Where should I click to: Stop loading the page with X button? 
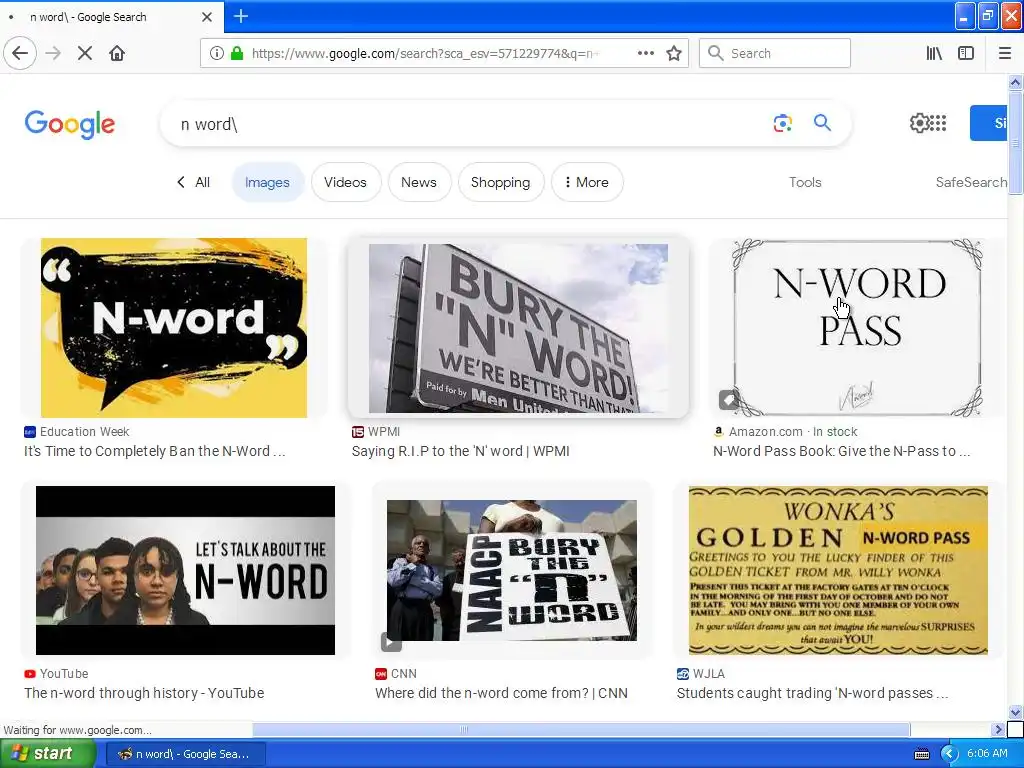[x=85, y=53]
